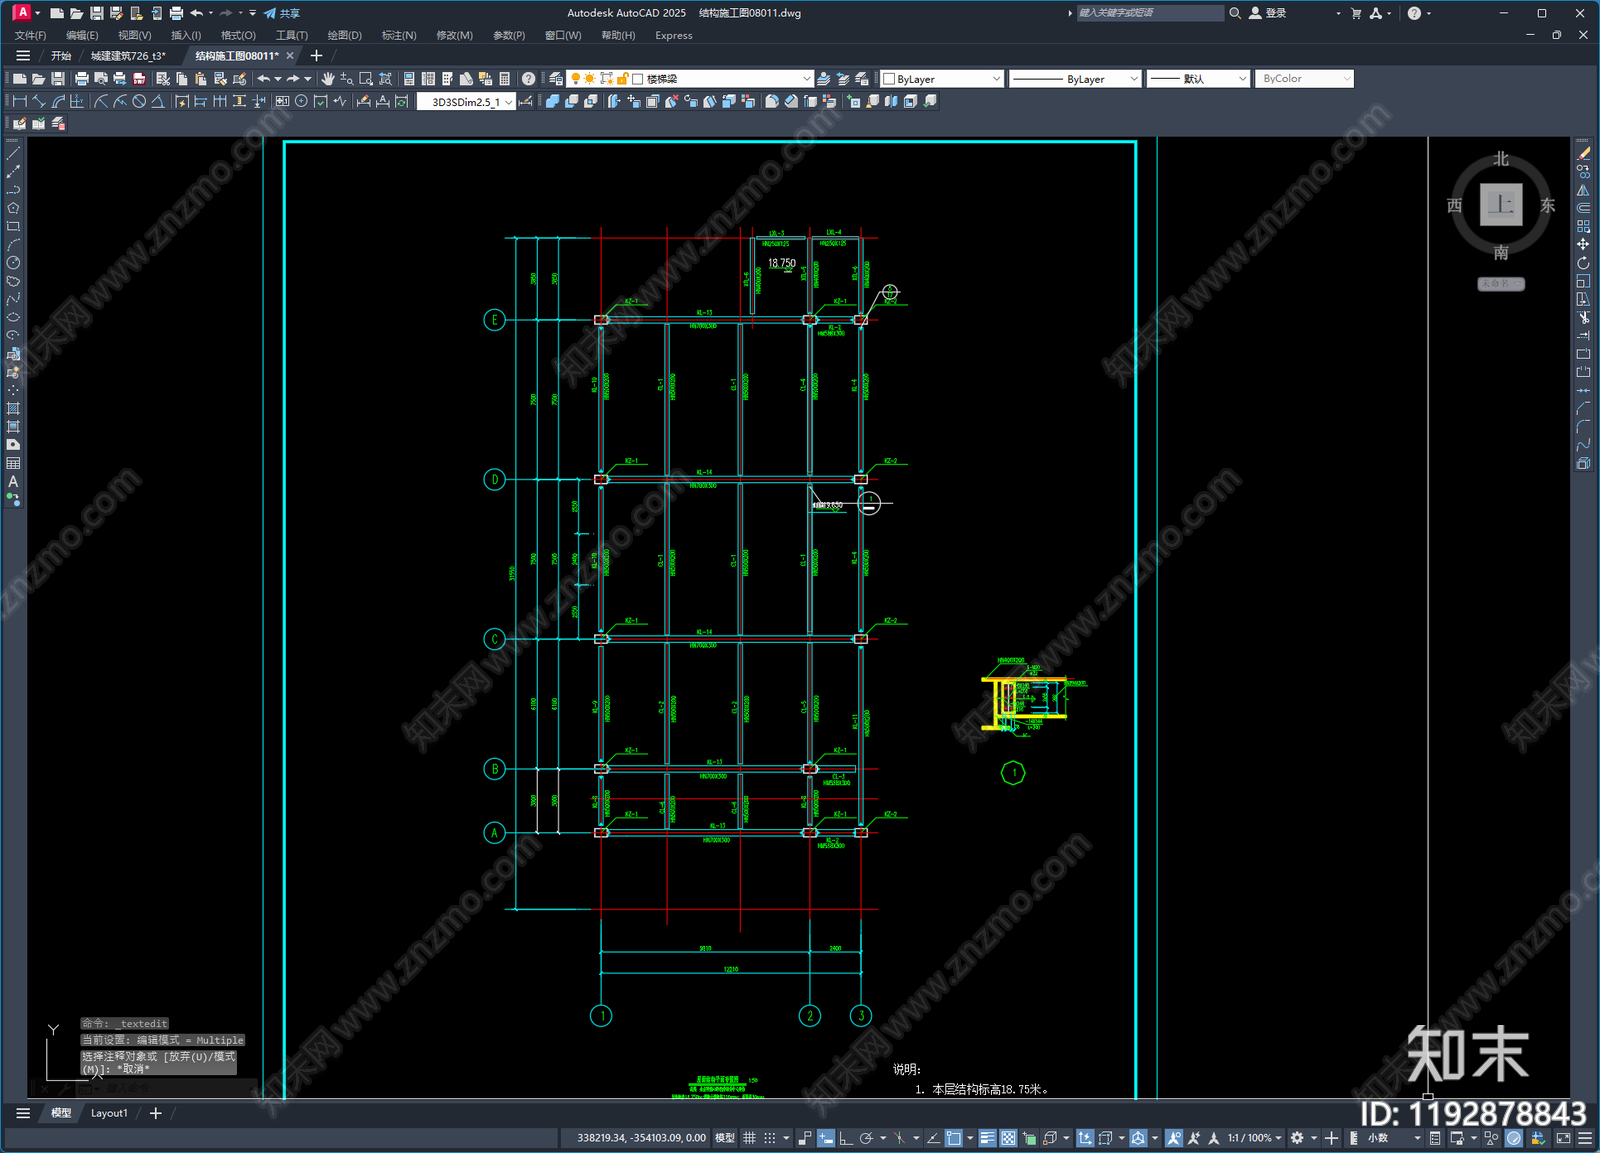Click the Move tool in the modify toolbar
The width and height of the screenshot is (1600, 1153).
point(1583,244)
